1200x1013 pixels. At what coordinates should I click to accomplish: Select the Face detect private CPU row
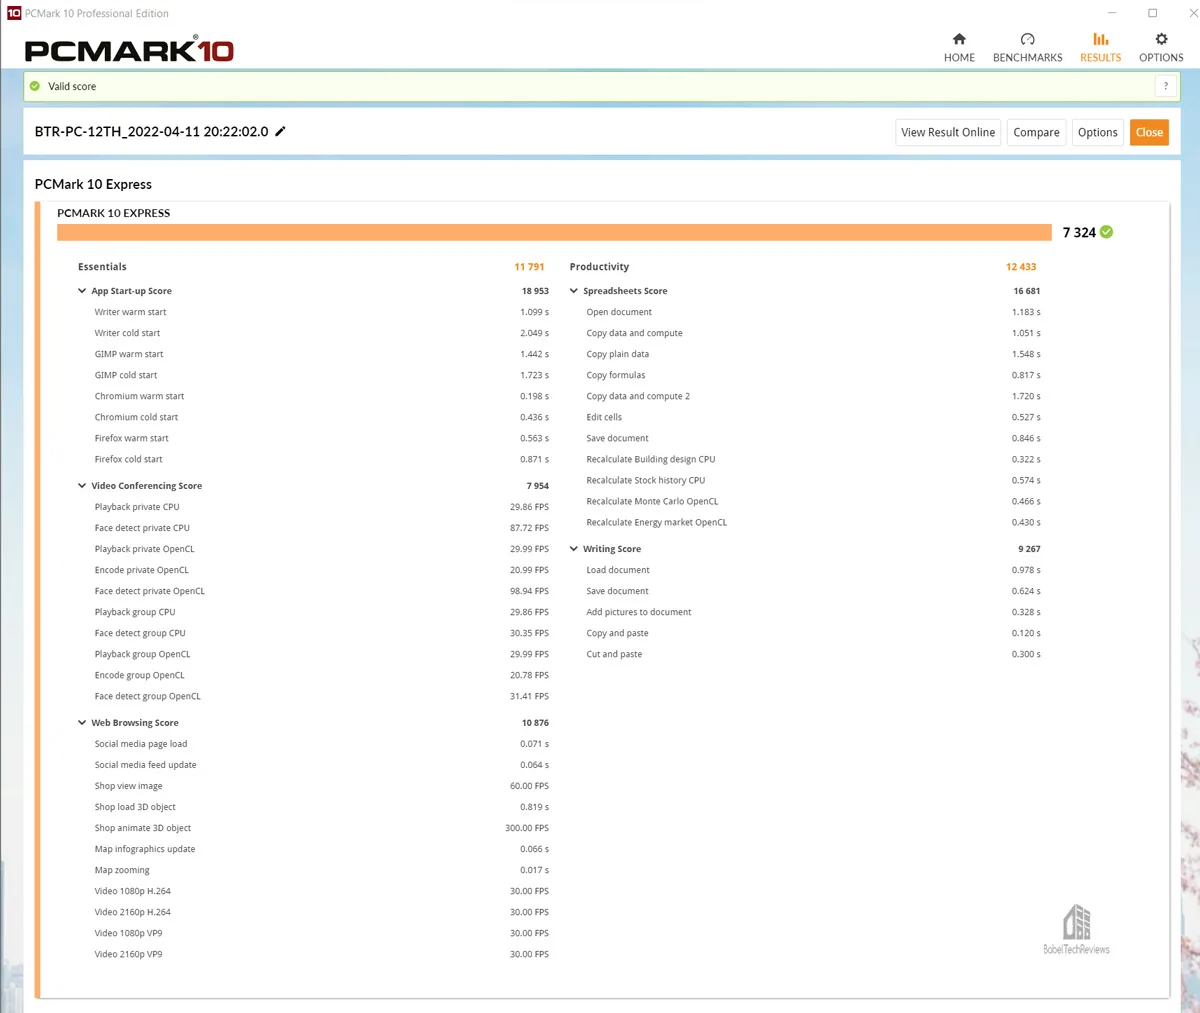tap(321, 528)
